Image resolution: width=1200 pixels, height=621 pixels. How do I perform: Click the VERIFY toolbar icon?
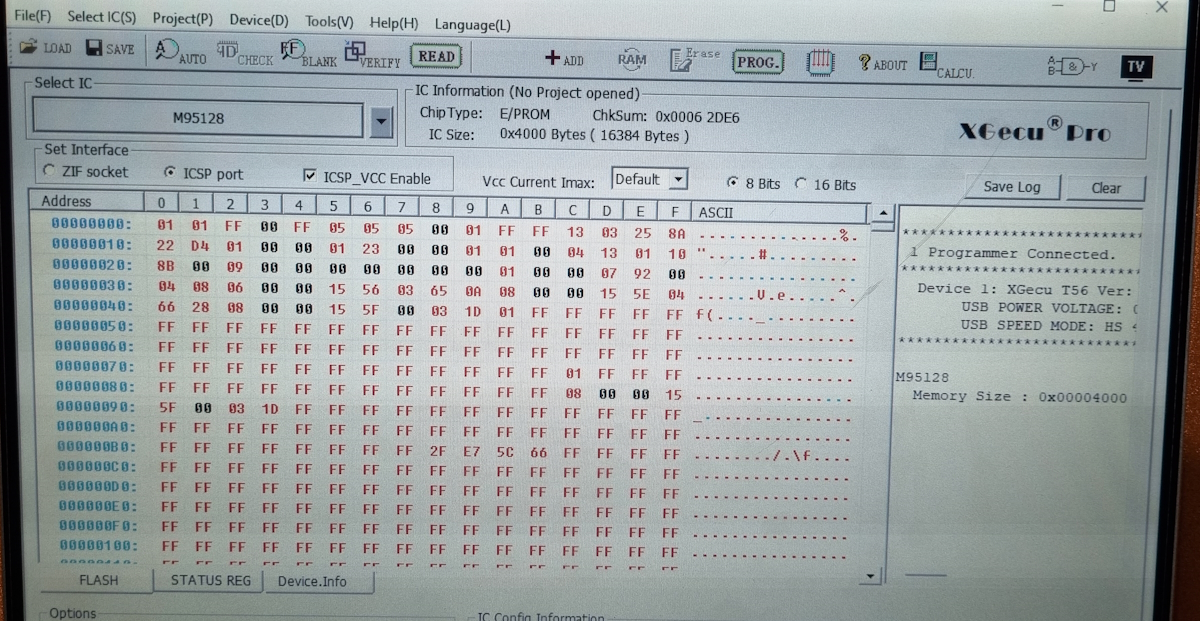click(371, 54)
